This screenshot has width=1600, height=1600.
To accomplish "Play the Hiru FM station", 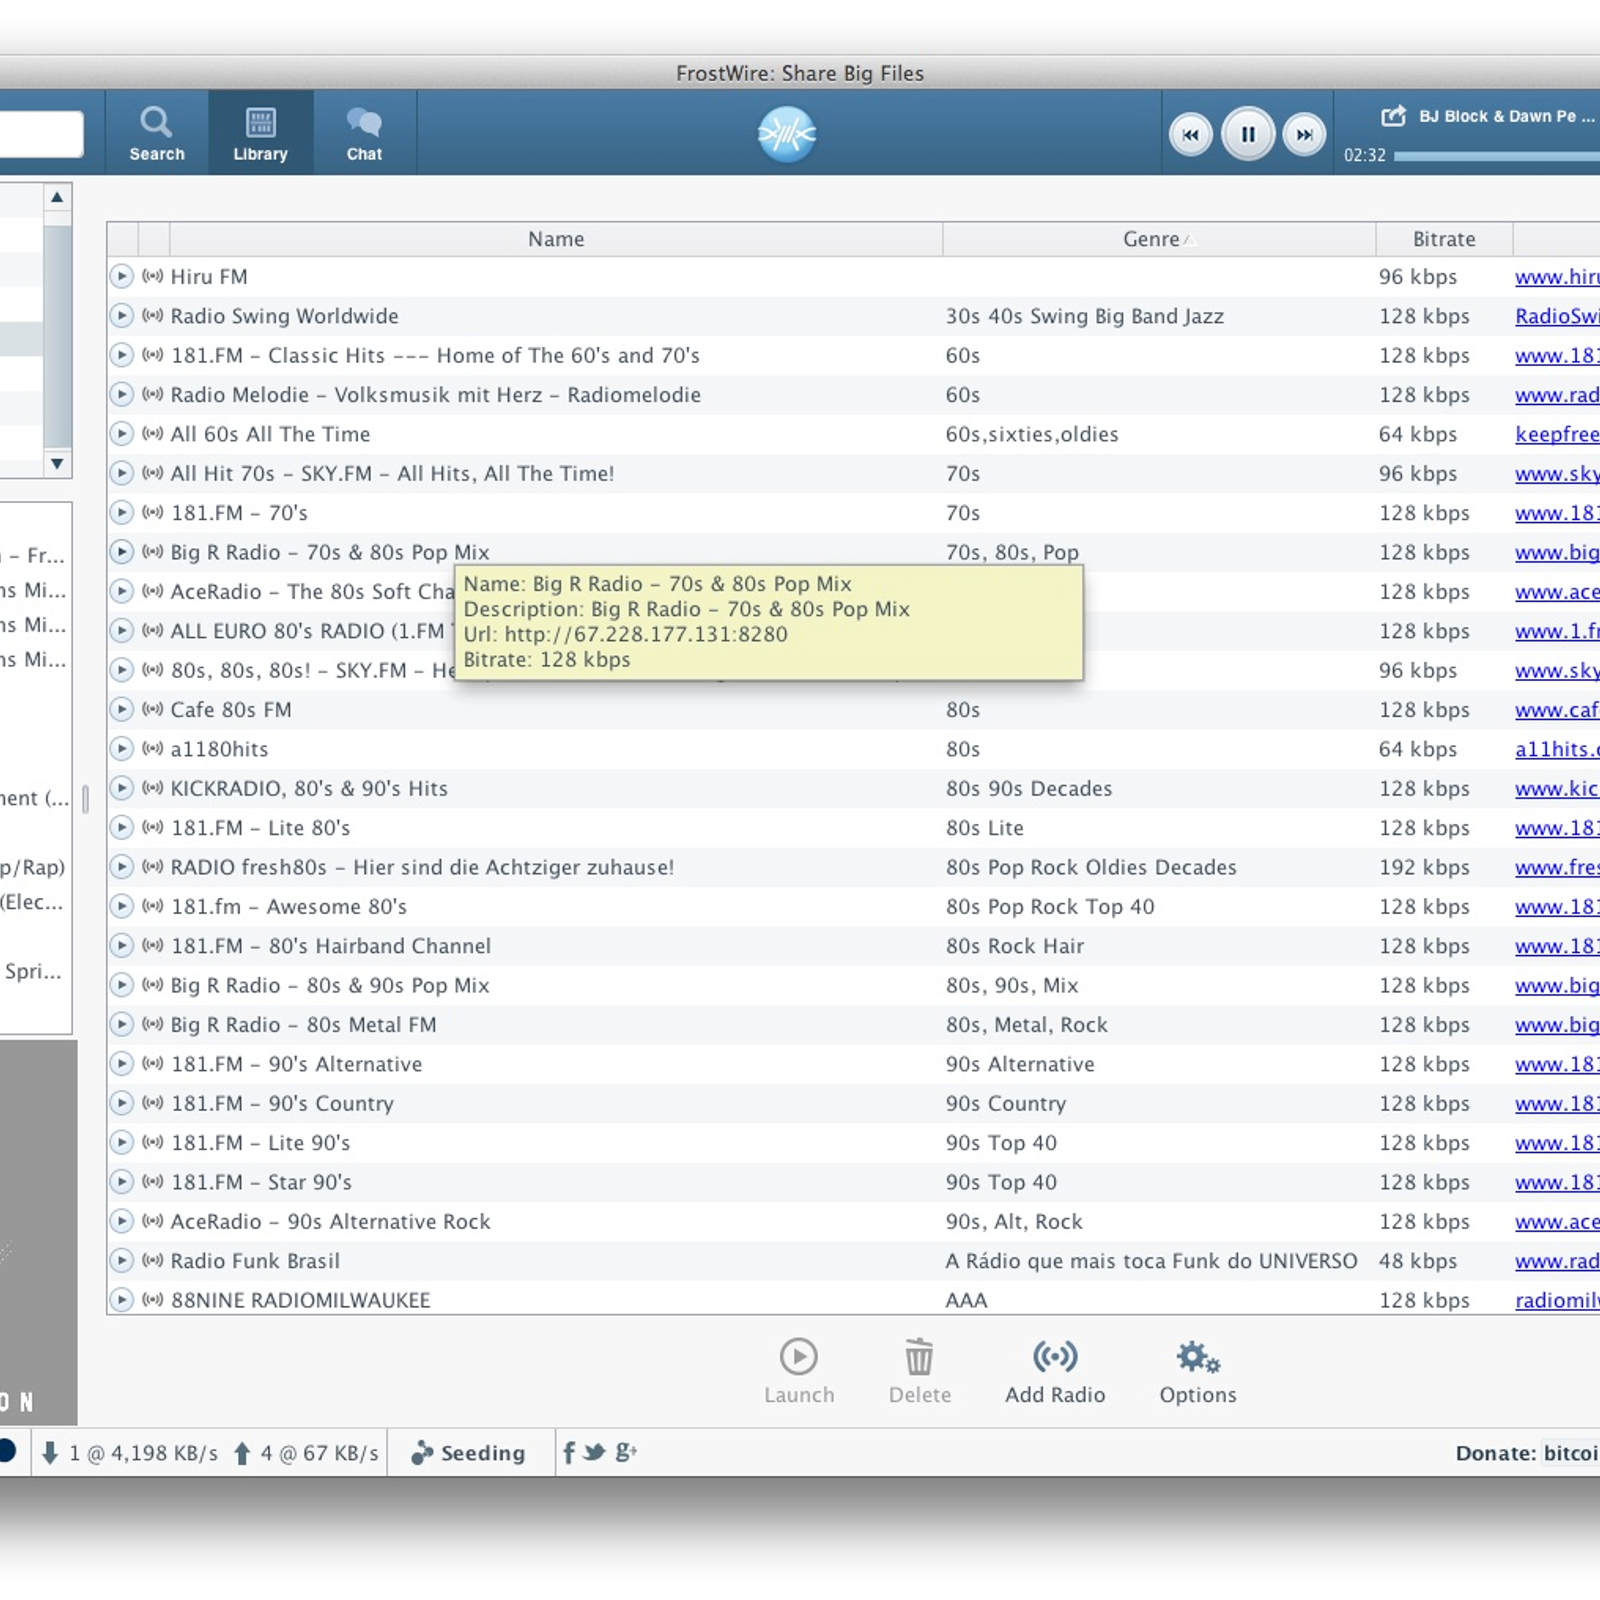I will (121, 277).
